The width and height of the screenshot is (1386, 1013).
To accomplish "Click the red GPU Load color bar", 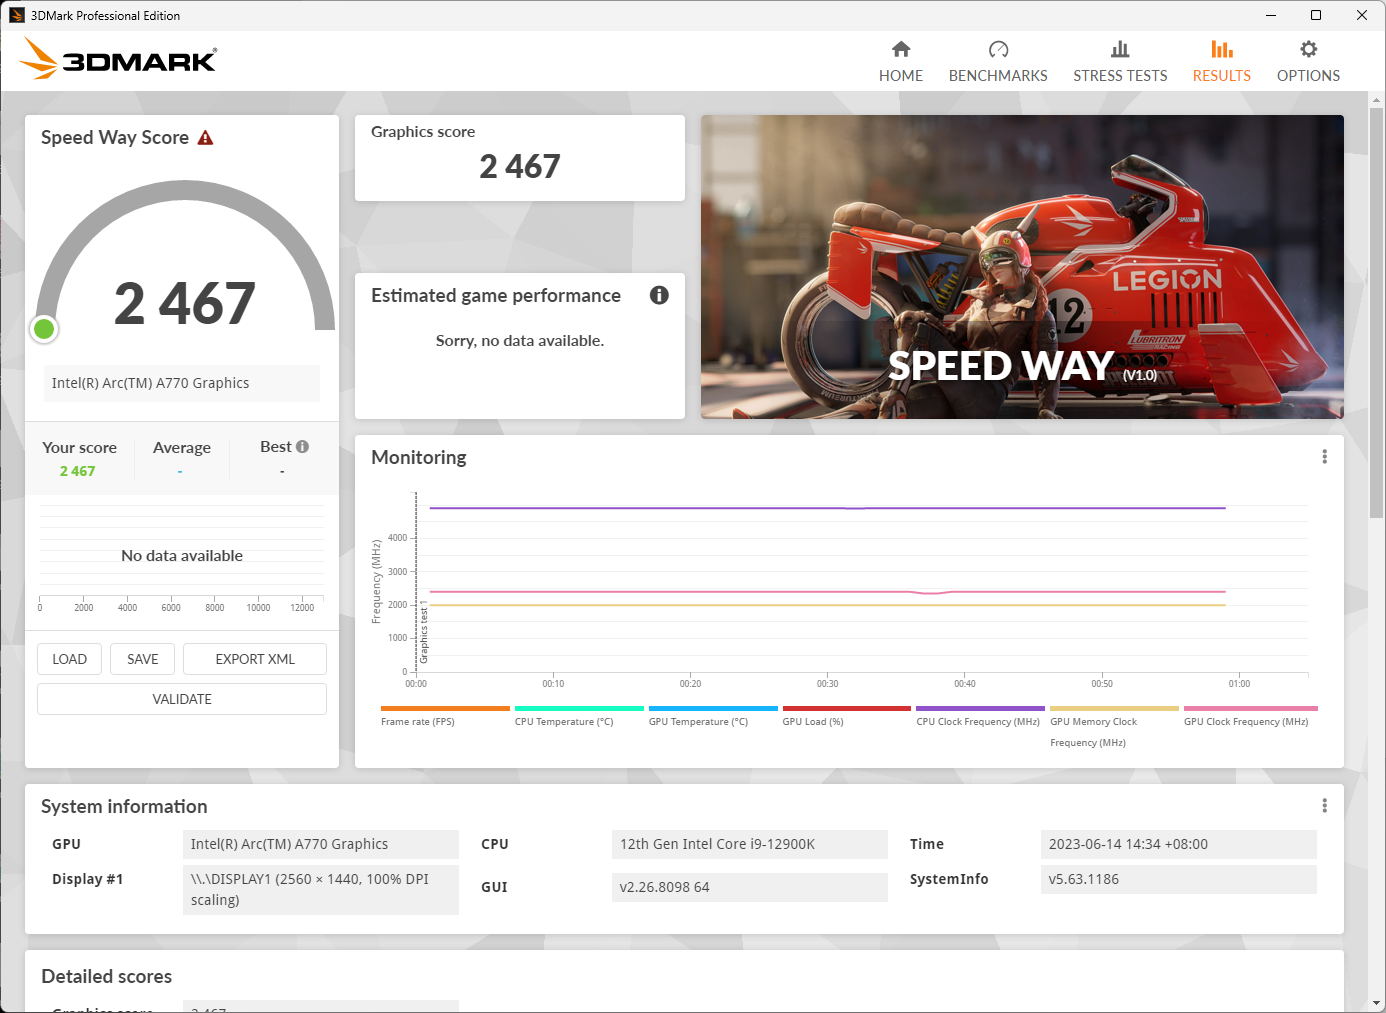I will click(x=847, y=708).
